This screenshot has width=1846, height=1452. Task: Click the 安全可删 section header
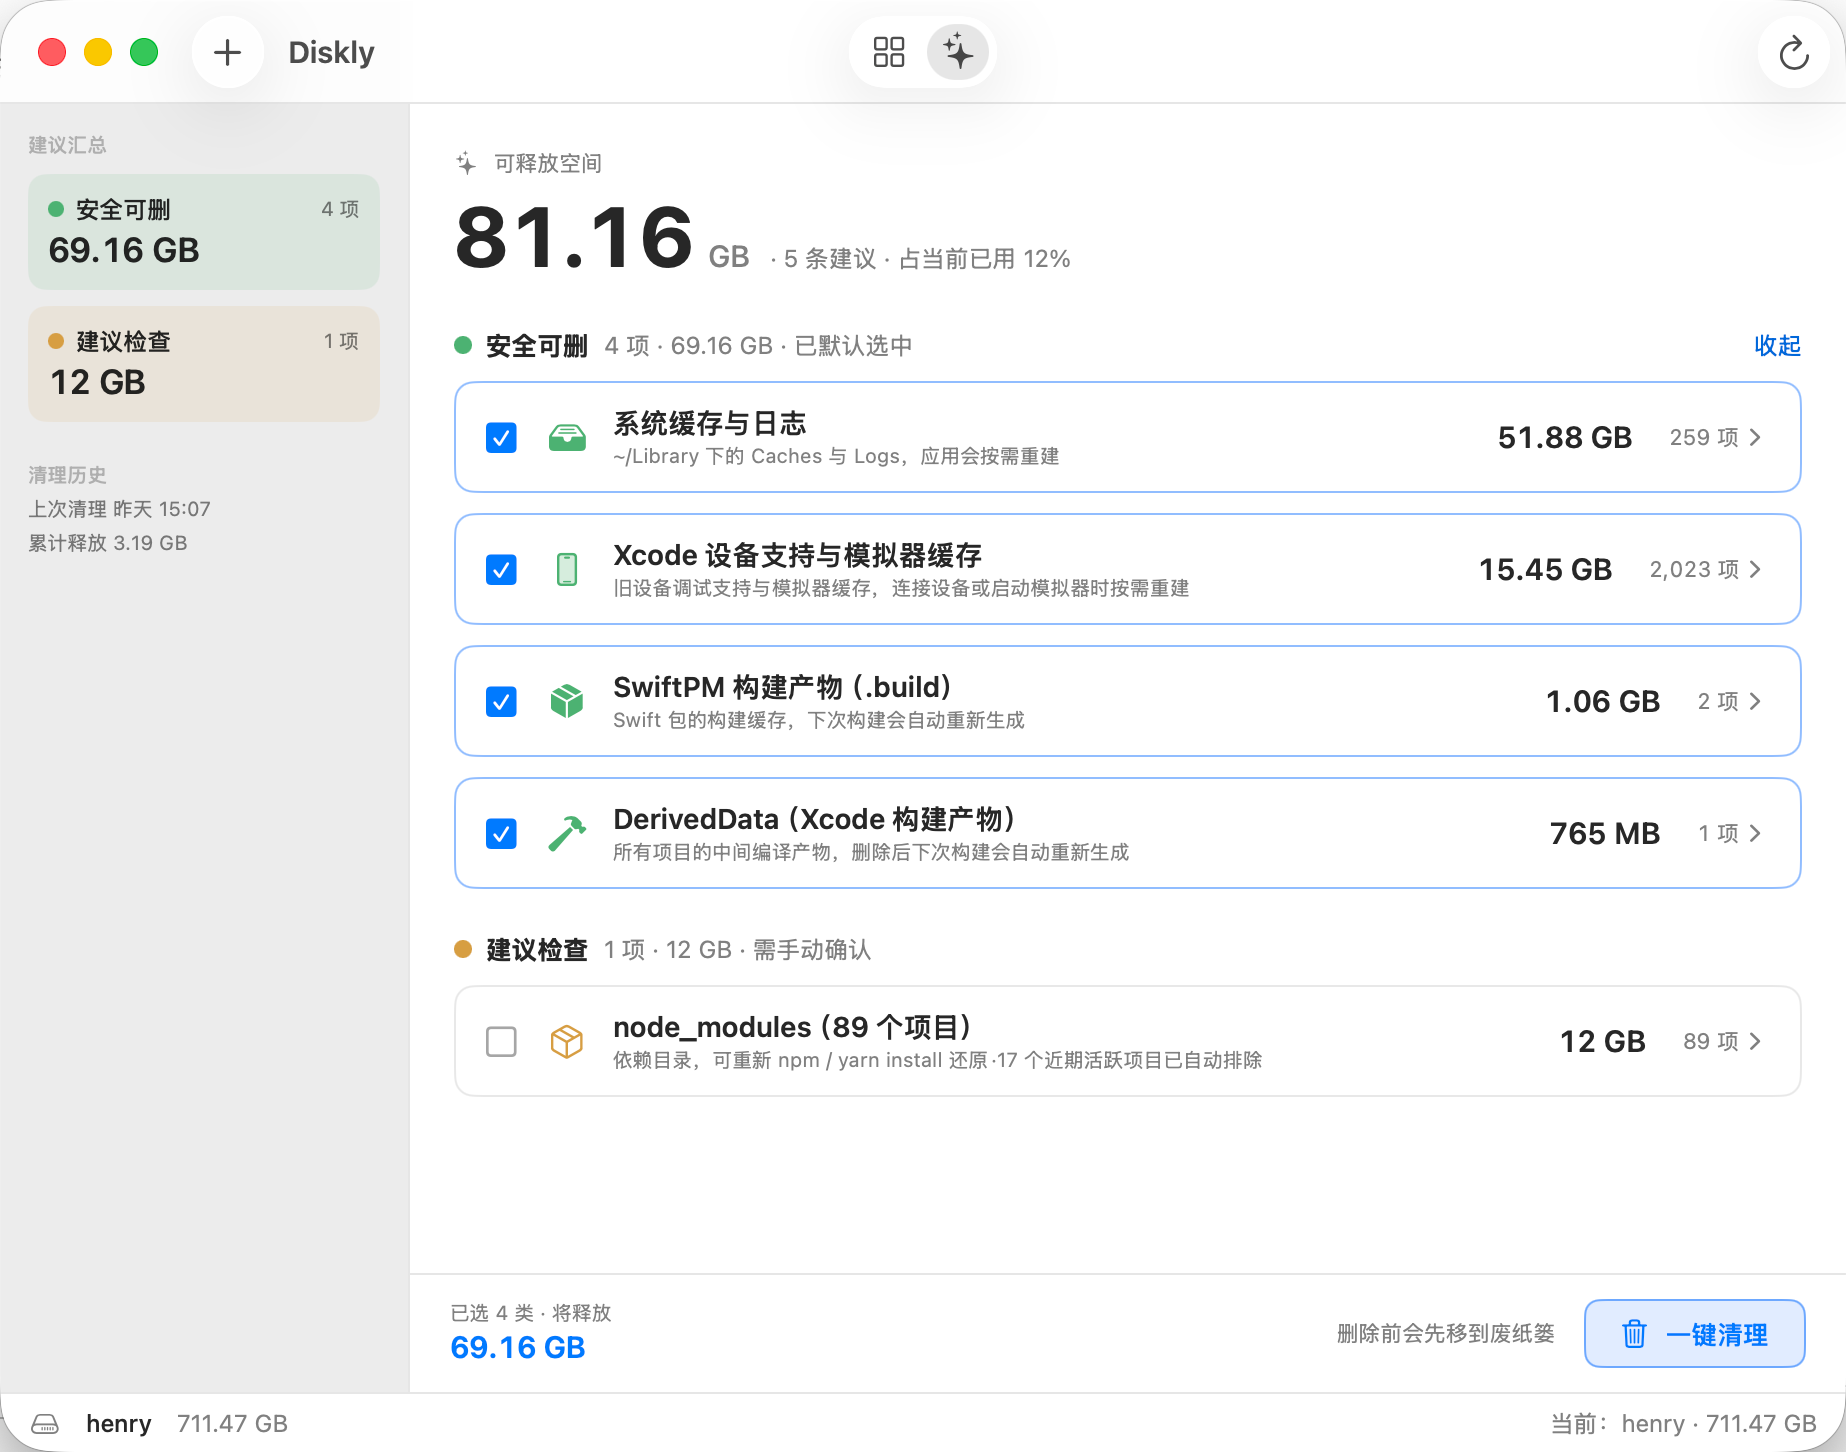pos(537,346)
